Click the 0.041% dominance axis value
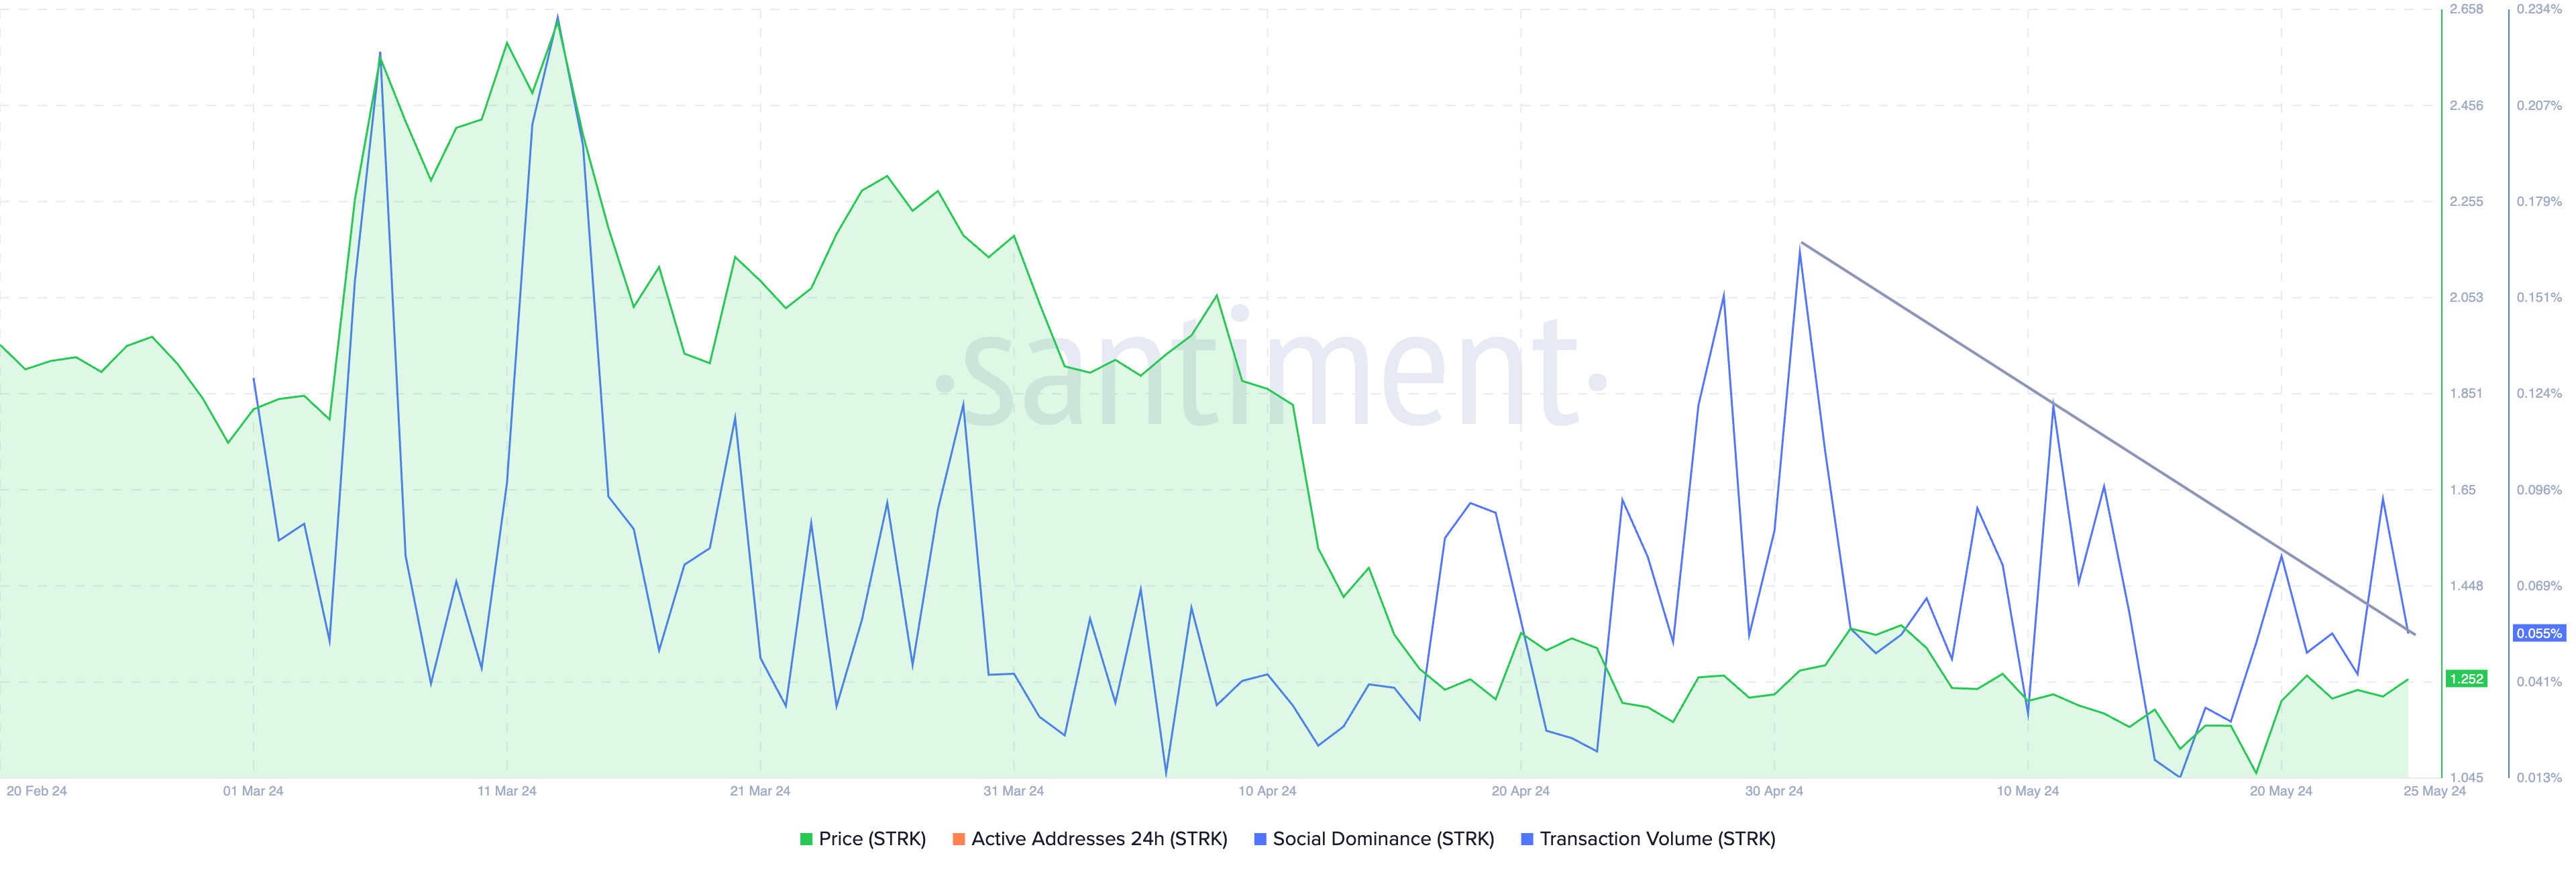2576x872 pixels. click(x=2539, y=682)
